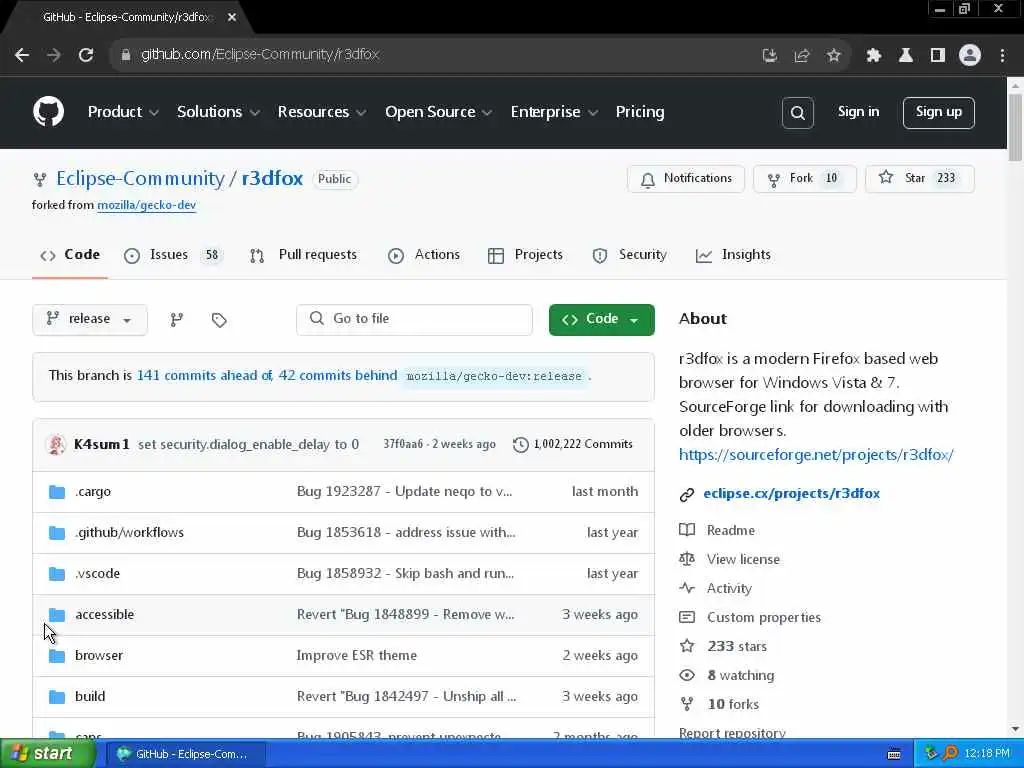Image resolution: width=1024 pixels, height=768 pixels.
Task: Open the .github/workflows folder
Action: [x=129, y=533]
